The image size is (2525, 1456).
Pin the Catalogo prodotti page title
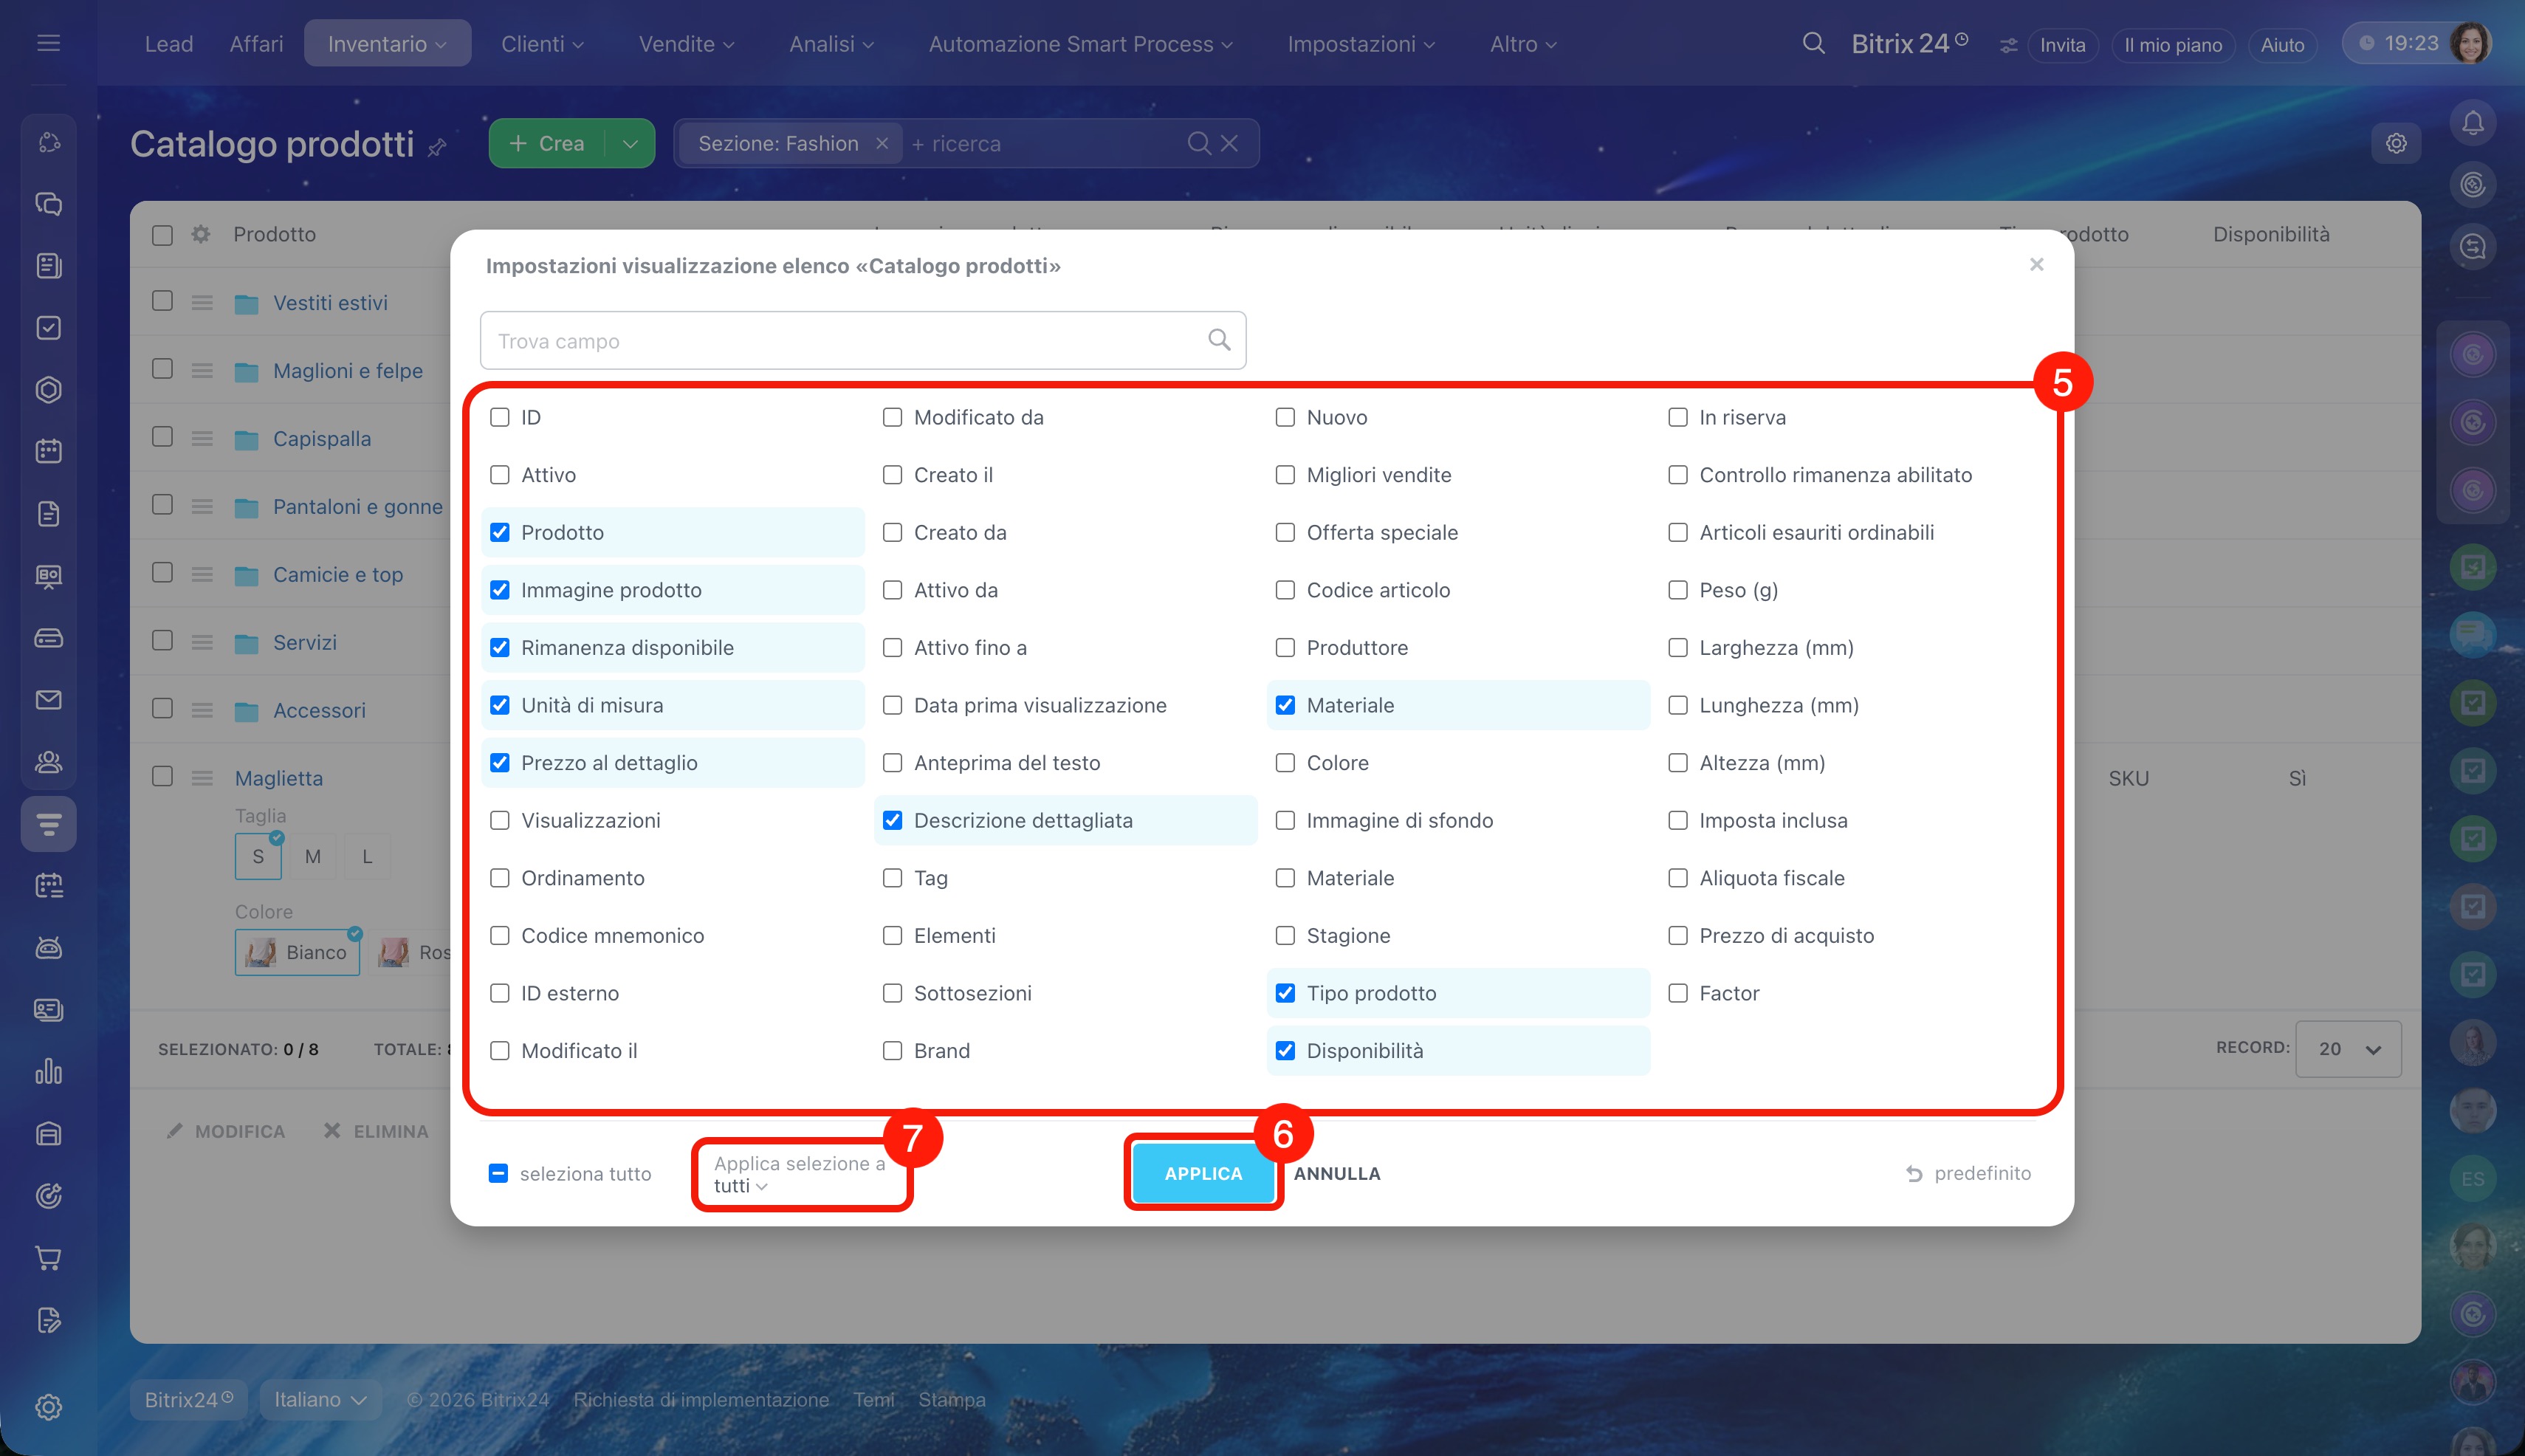coord(437,148)
